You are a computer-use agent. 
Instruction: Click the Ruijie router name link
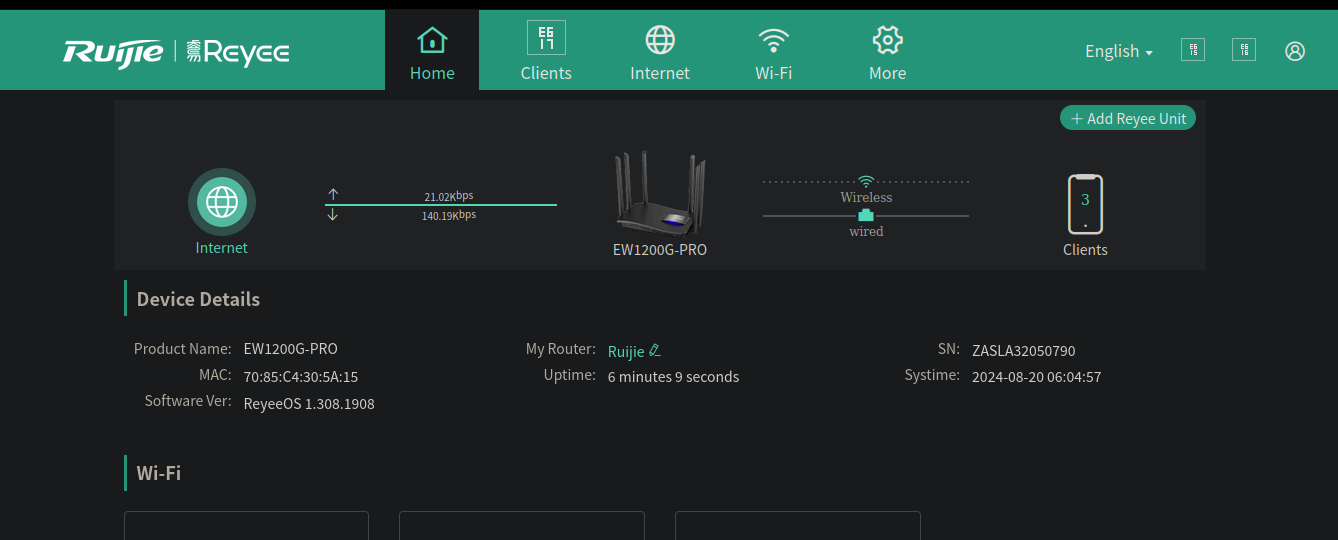point(626,351)
